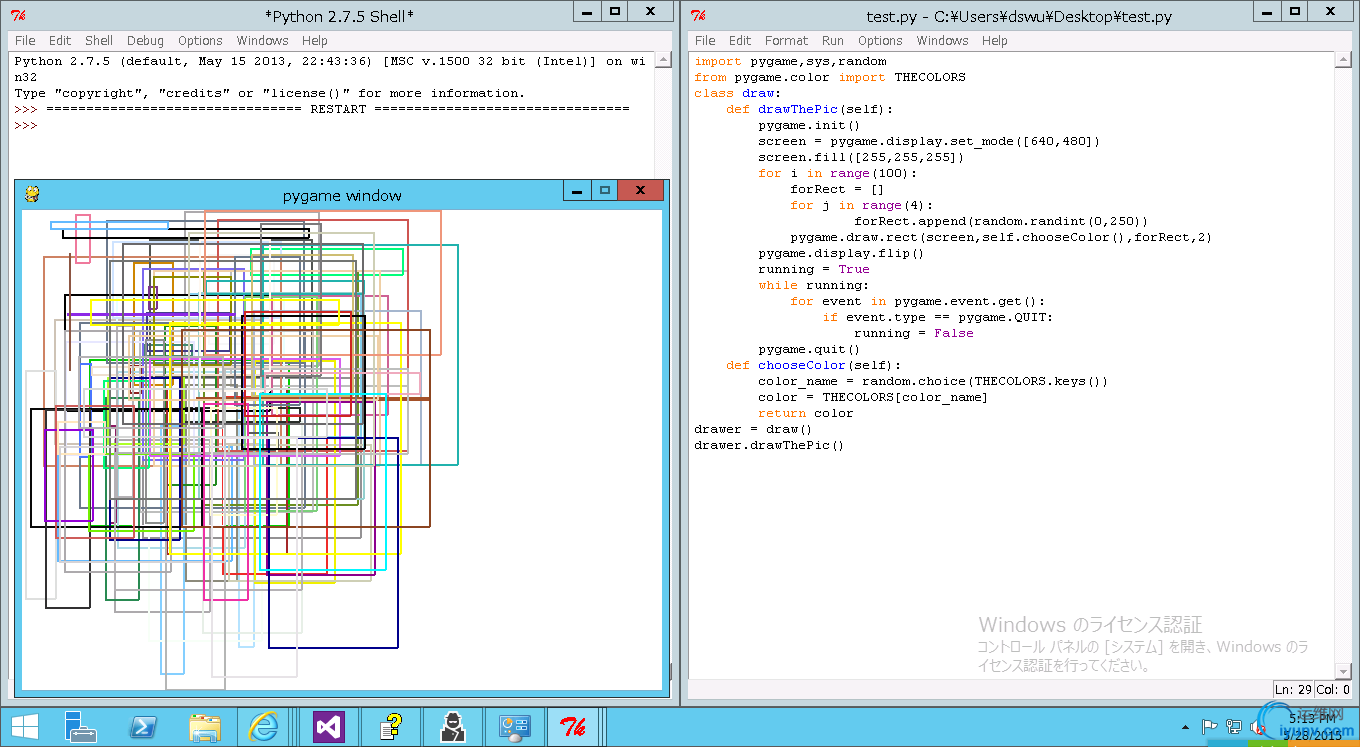Open Options menu in test.py editor

(x=880, y=41)
